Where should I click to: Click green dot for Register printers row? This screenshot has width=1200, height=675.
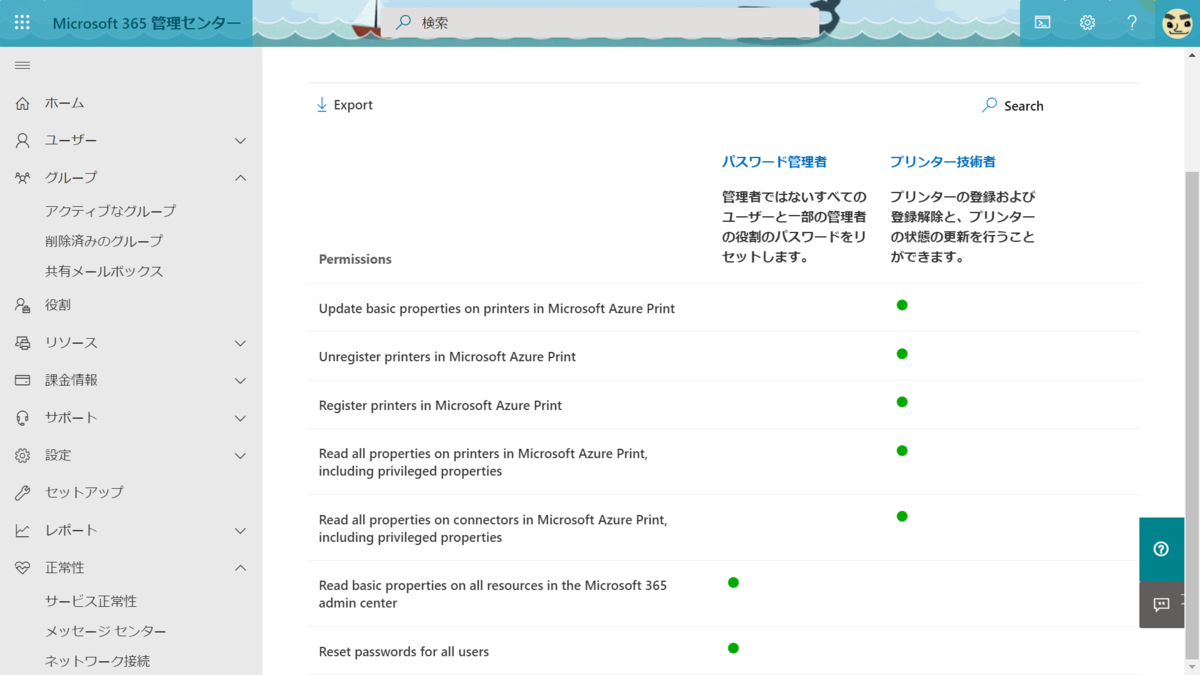point(902,402)
